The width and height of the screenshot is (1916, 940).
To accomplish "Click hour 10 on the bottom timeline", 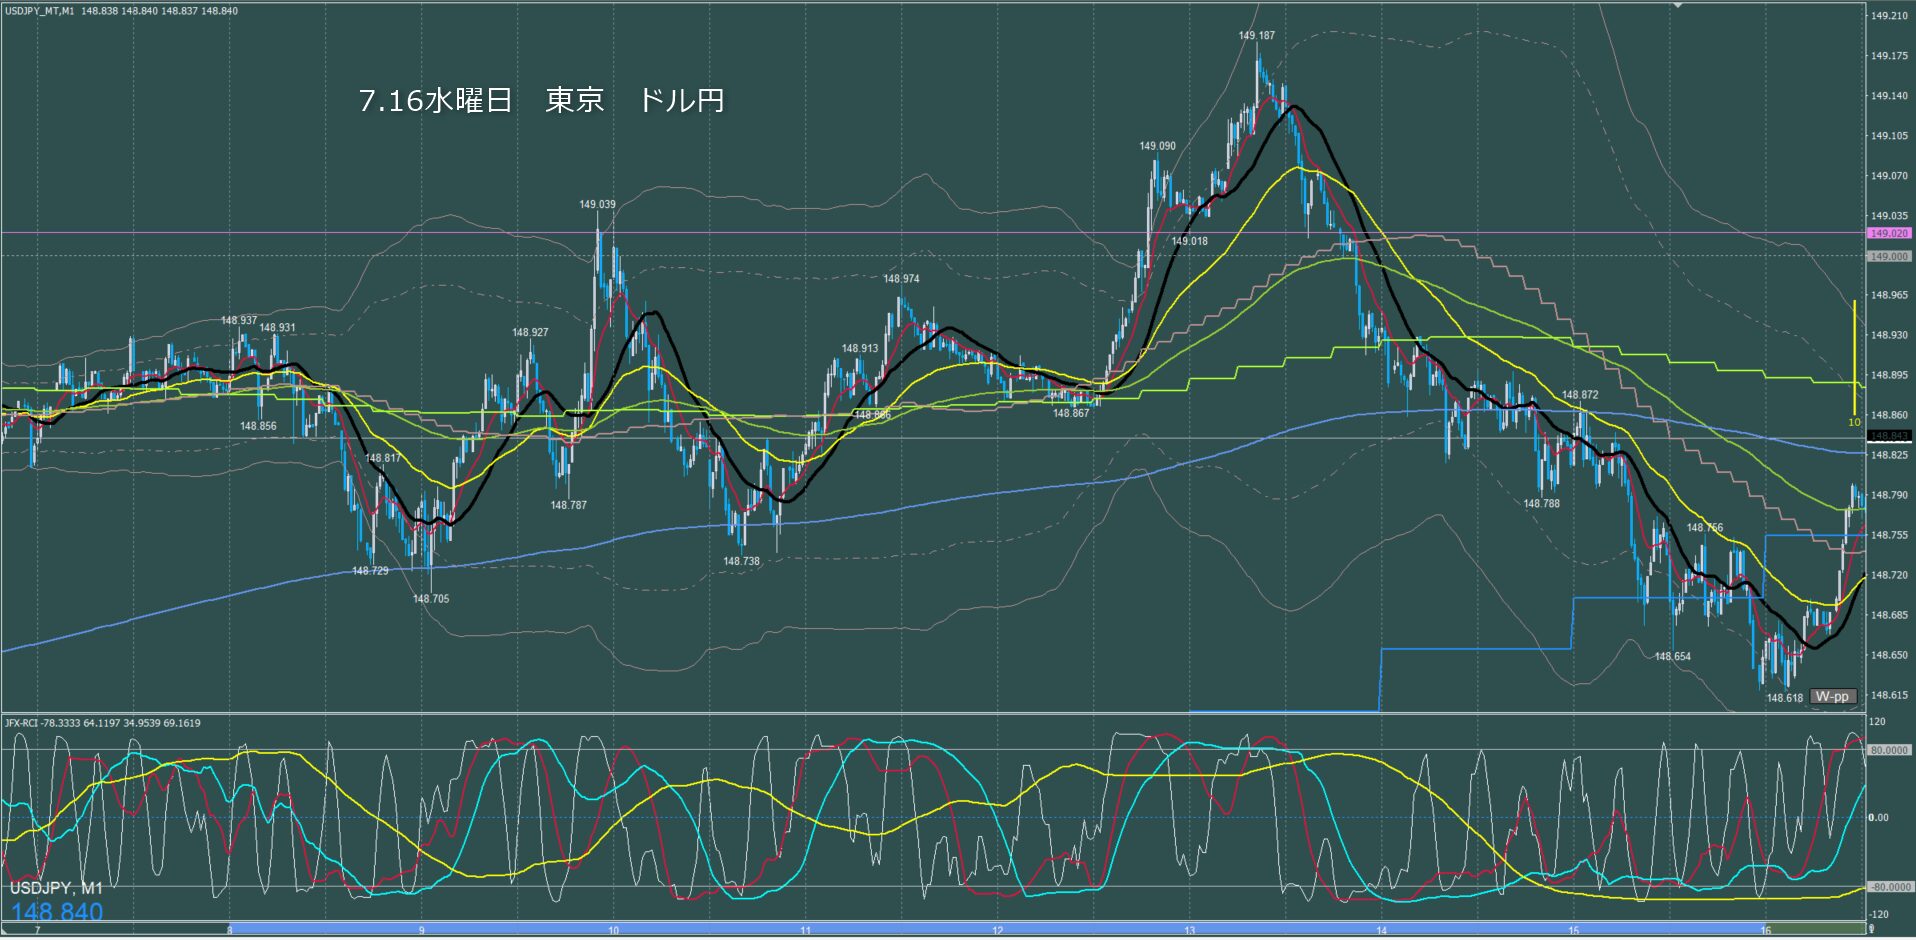I will pos(613,930).
